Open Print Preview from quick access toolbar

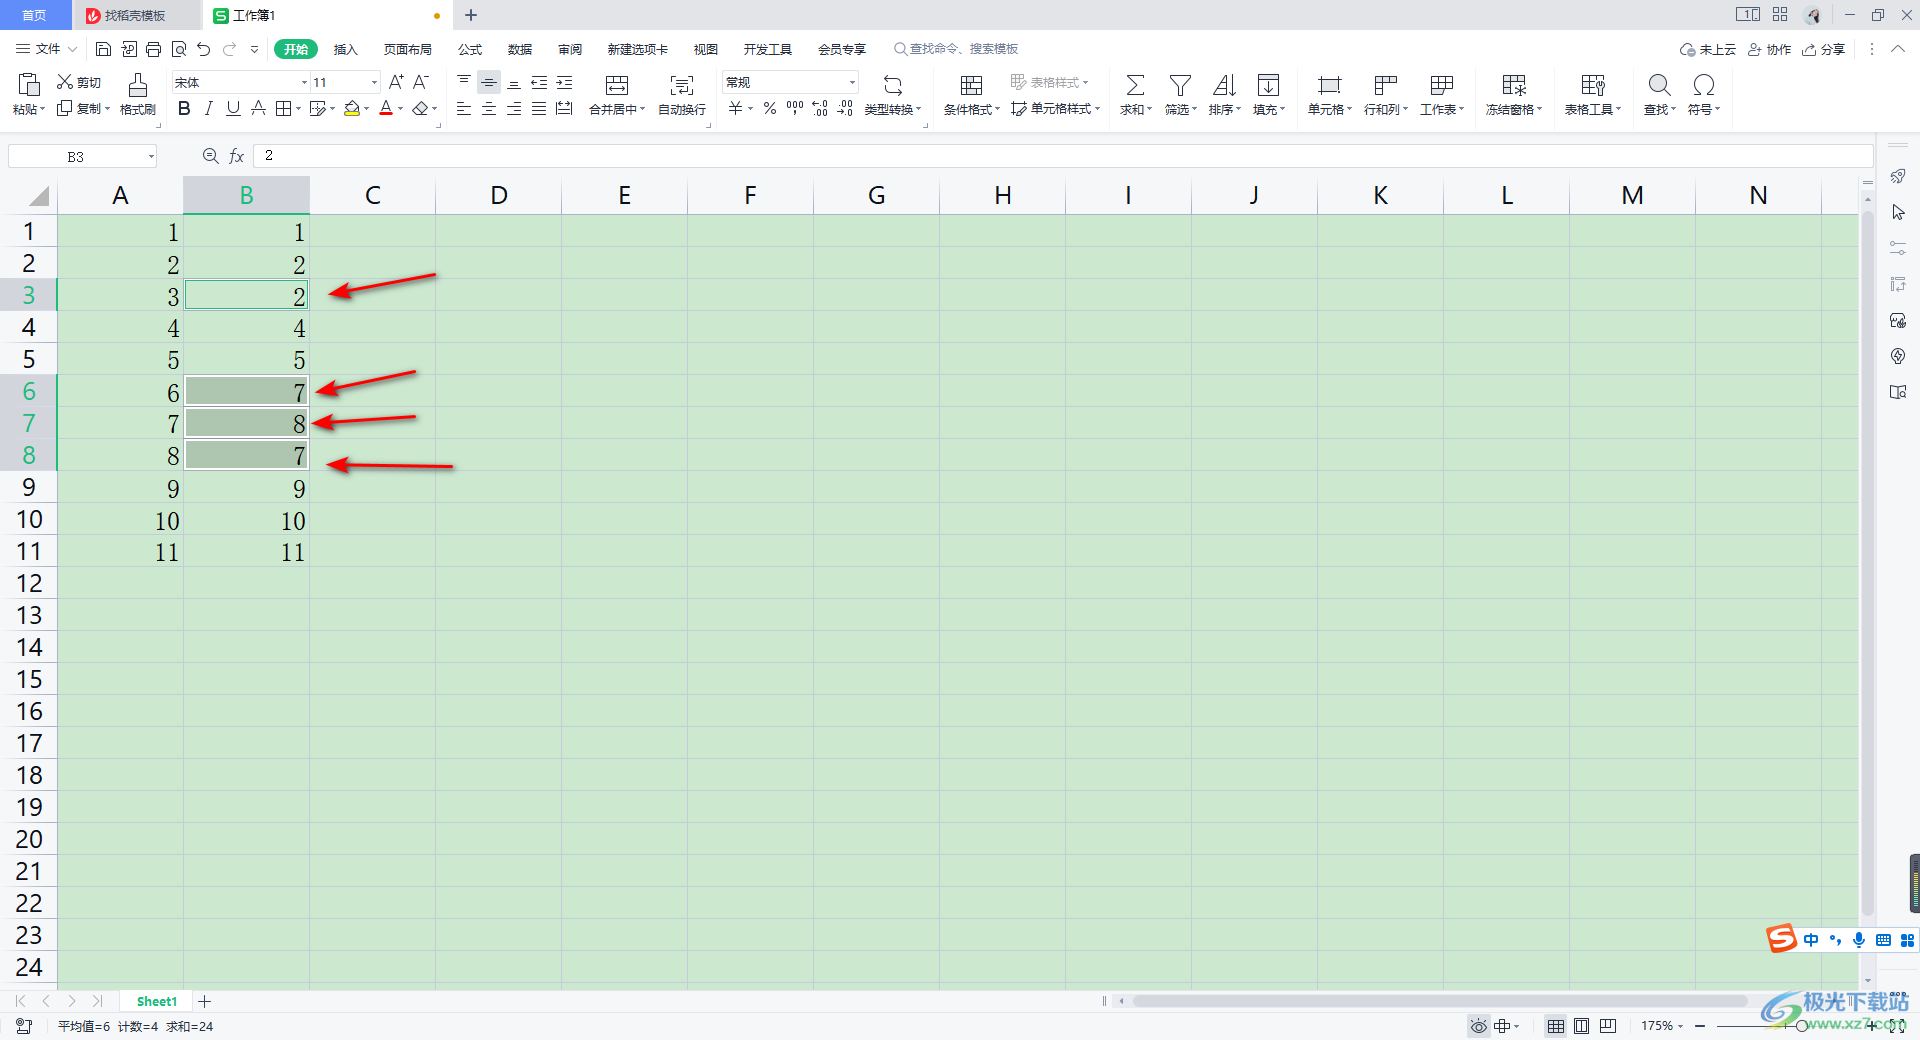click(179, 49)
